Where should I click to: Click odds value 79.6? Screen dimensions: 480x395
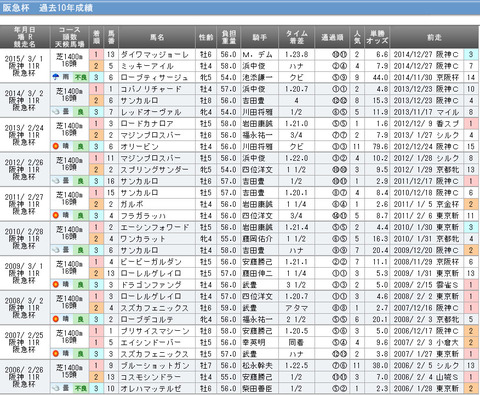[x=380, y=147]
